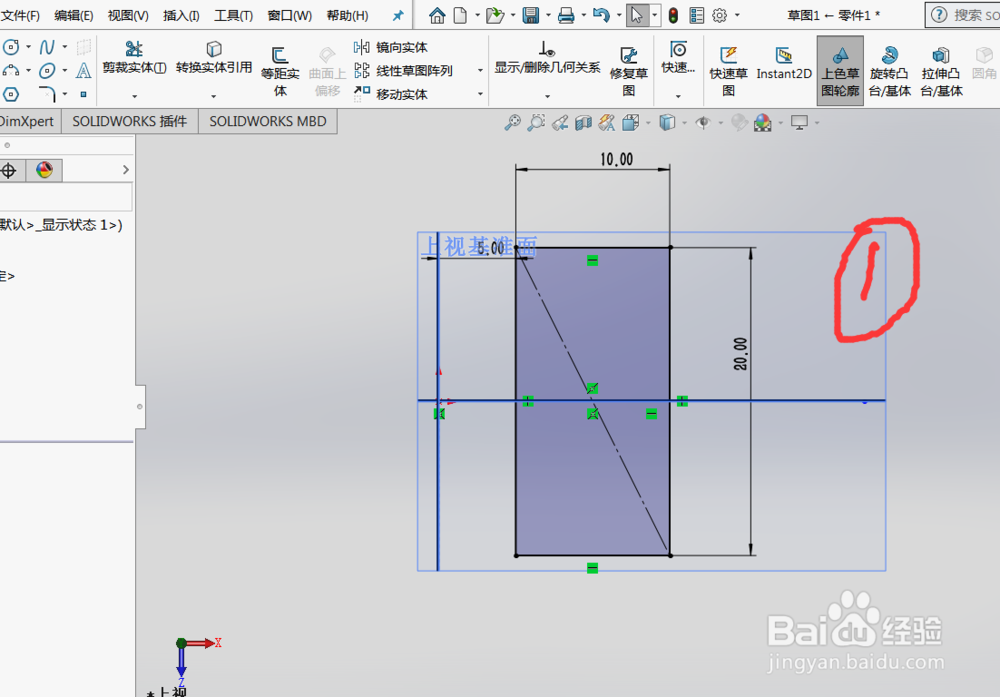Expand Trim Entities dropdown arrow
Image resolution: width=1000 pixels, height=697 pixels.
coord(135,96)
